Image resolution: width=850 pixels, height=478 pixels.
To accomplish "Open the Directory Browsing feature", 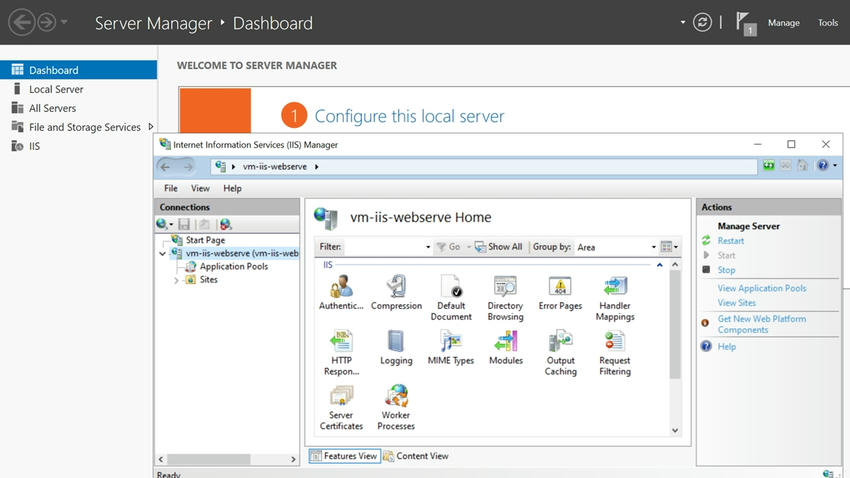I will [x=505, y=298].
